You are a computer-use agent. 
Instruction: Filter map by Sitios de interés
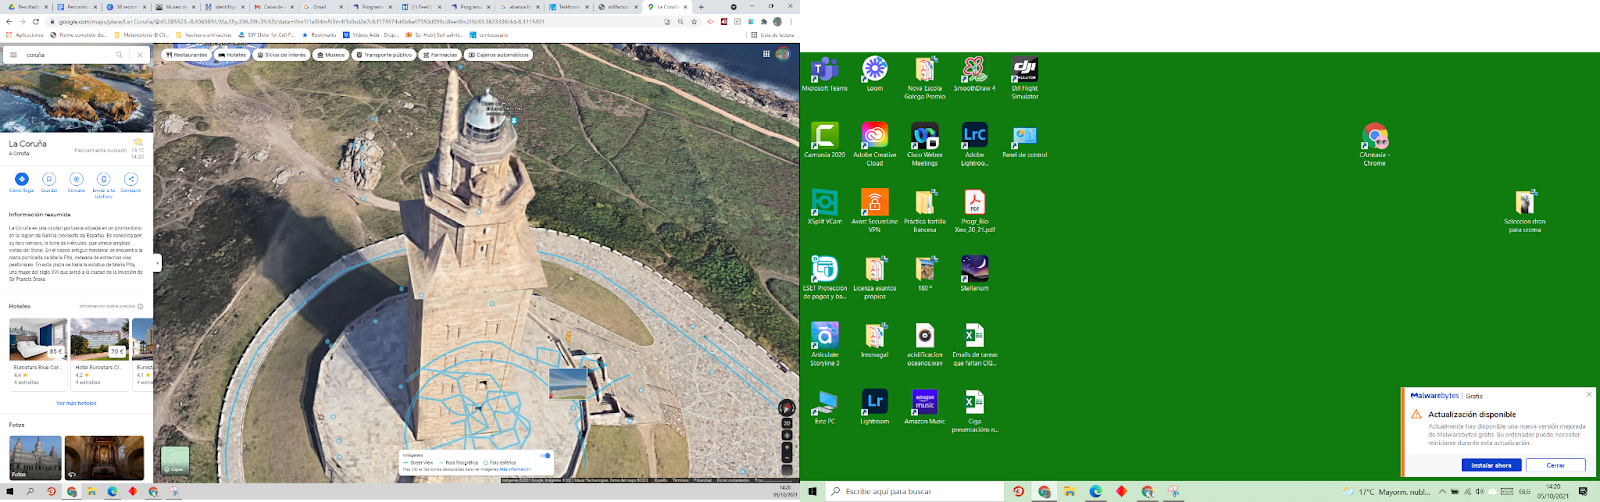click(282, 55)
